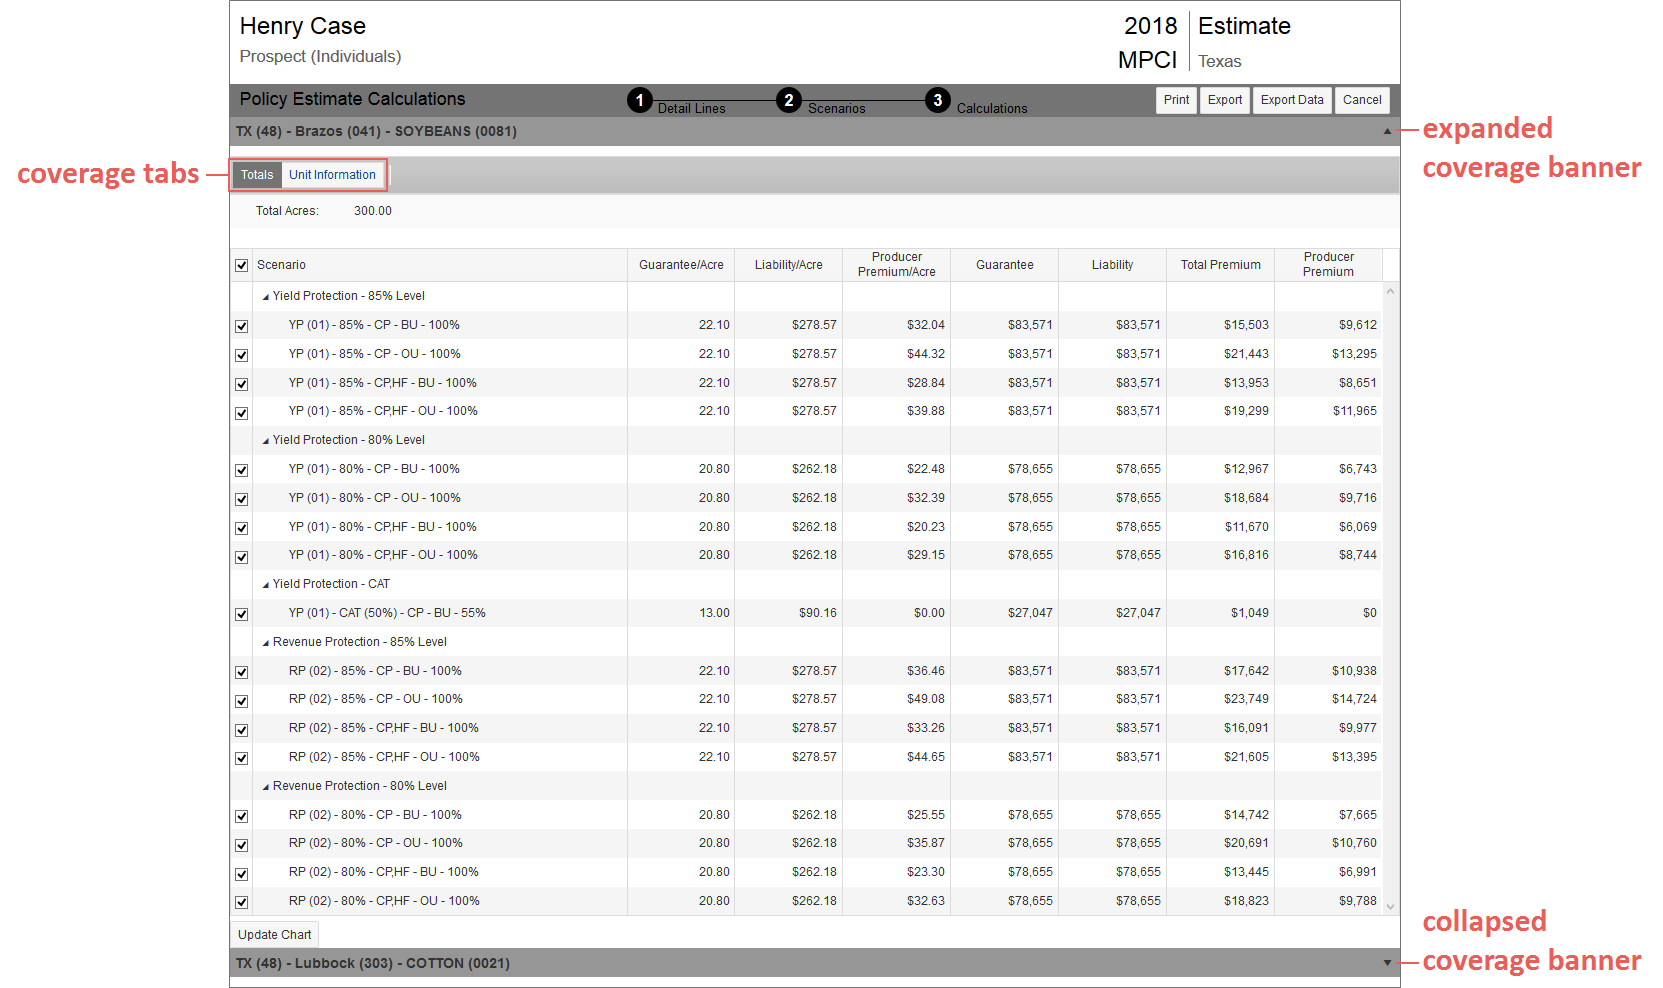
Task: Collapse Yield Protection - 80% Level group
Action: [265, 441]
